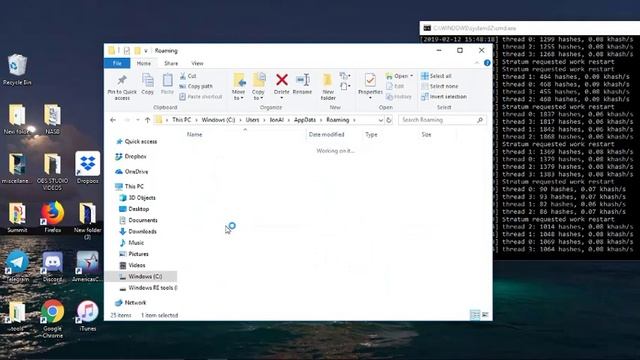
Task: Sort by the Name column header
Action: (194, 134)
